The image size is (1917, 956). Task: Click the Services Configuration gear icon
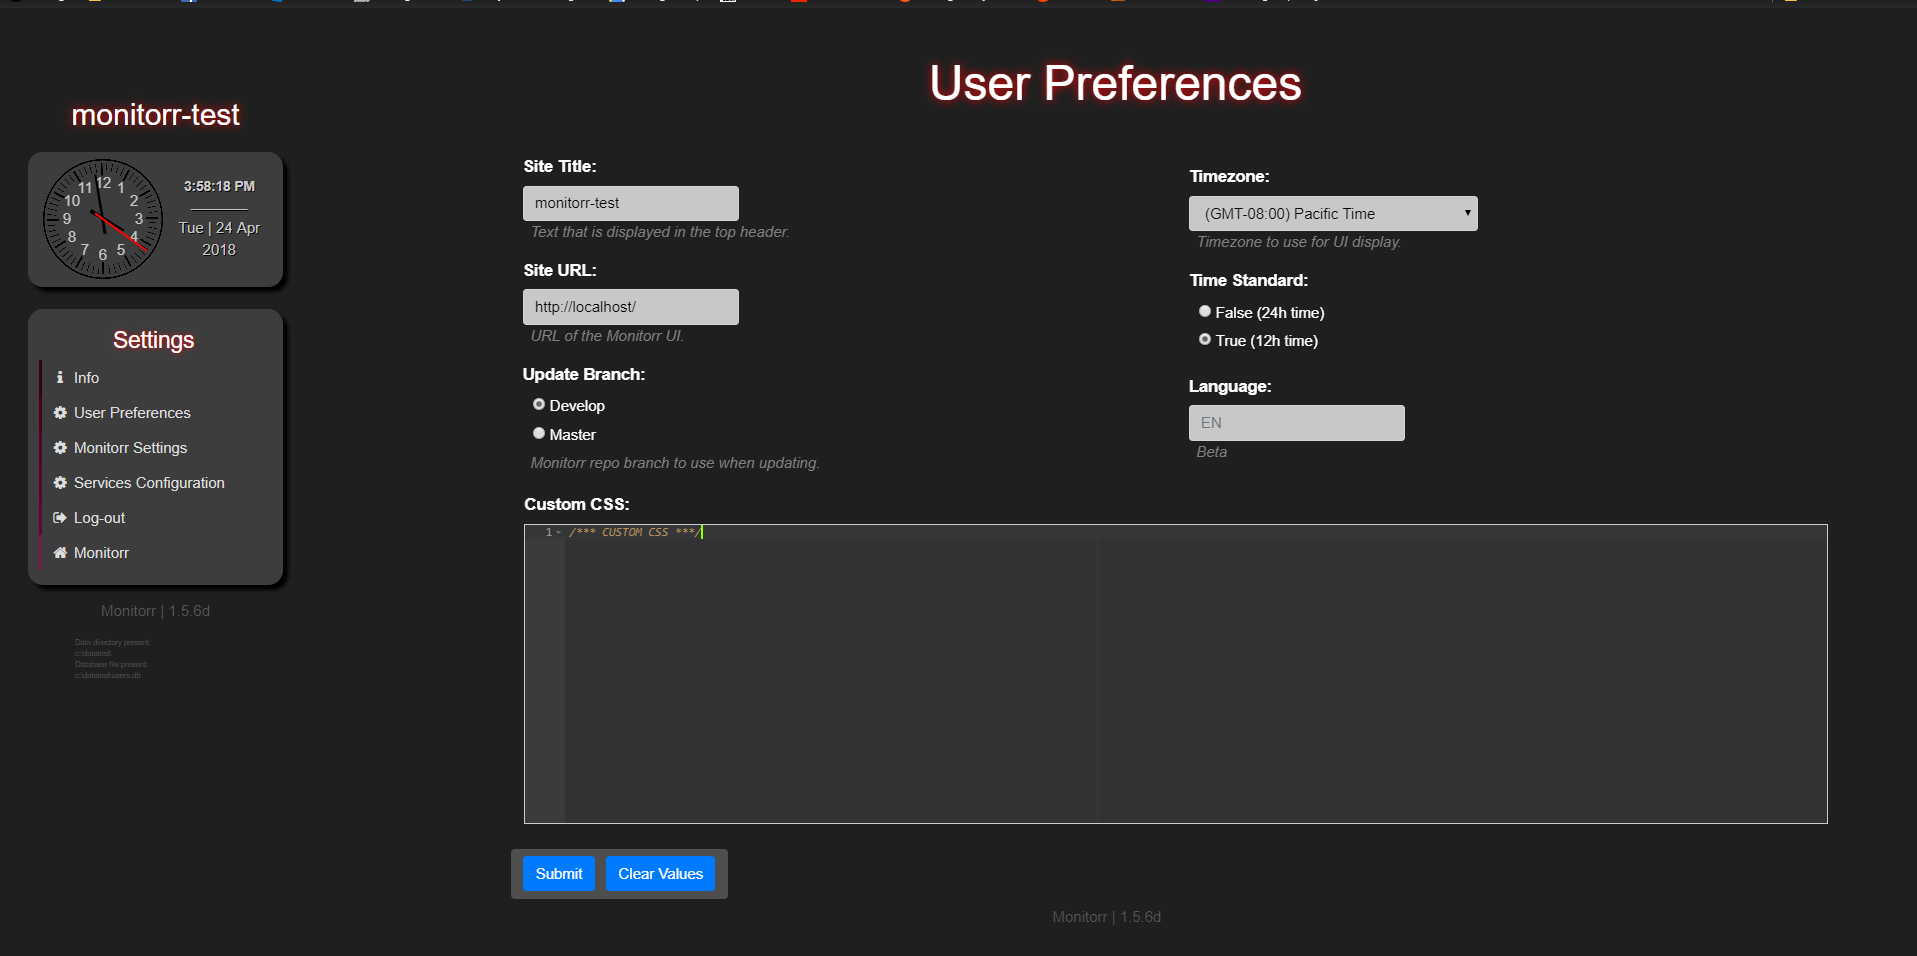tap(58, 482)
